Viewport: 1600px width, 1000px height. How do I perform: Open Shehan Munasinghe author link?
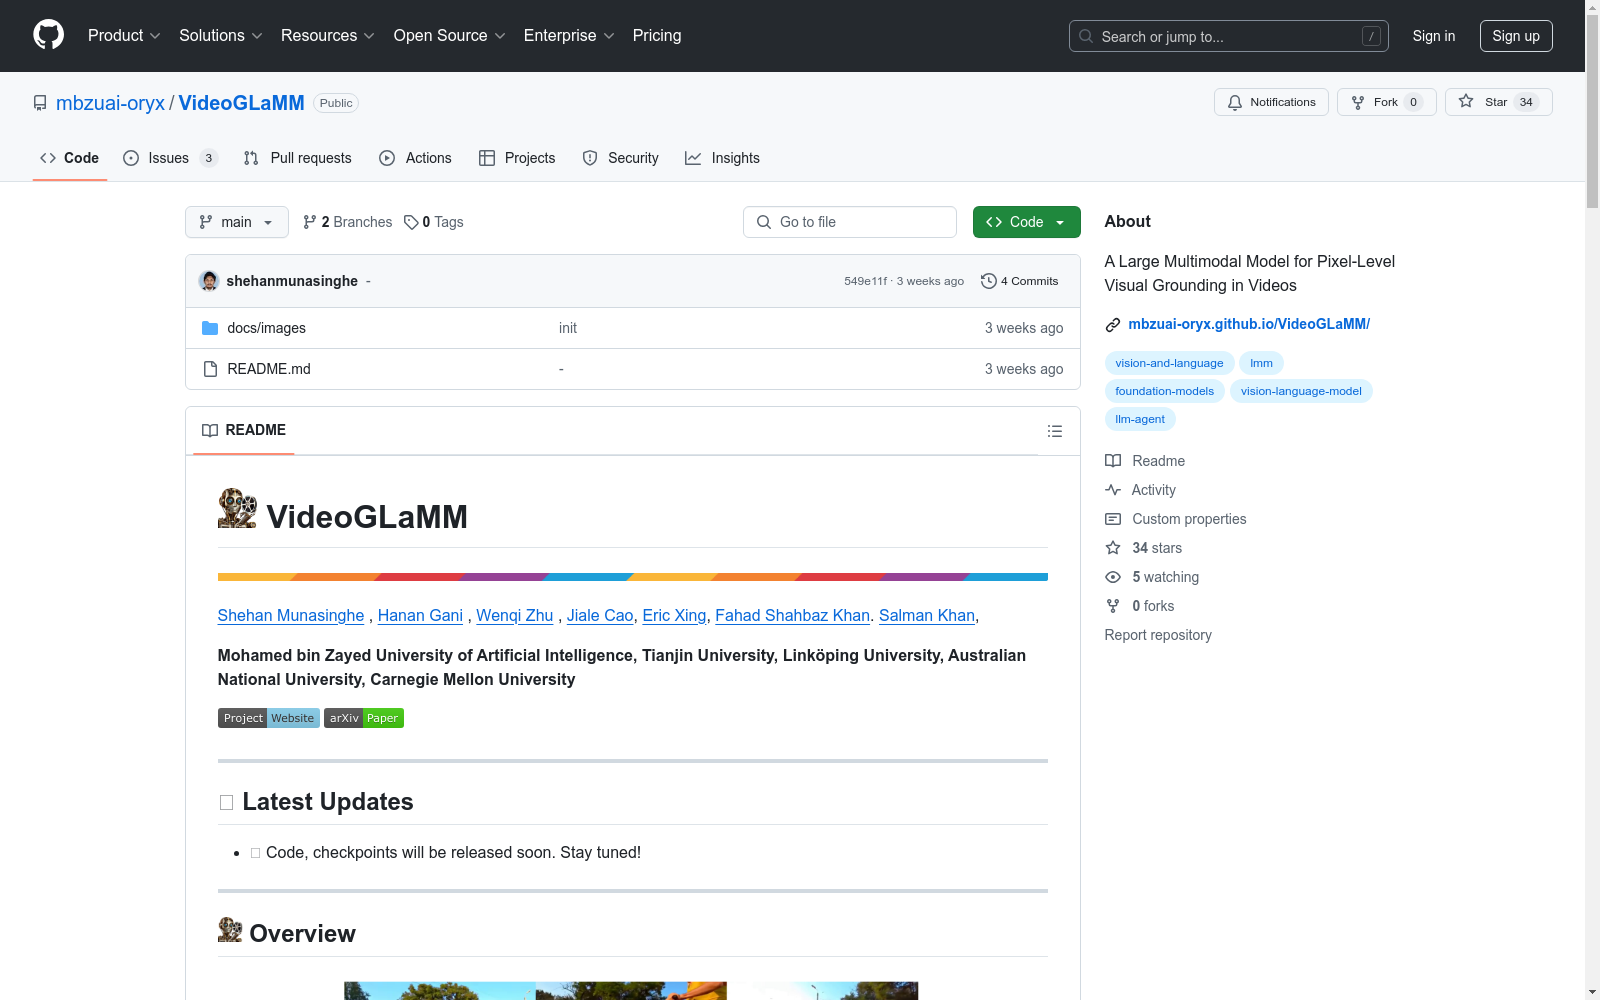tap(291, 615)
